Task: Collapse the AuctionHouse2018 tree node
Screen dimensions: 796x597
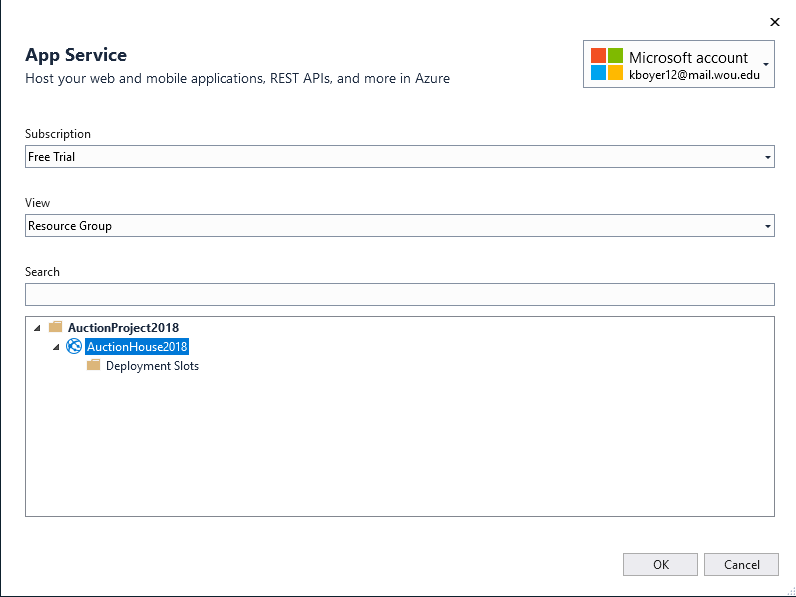Action: click(56, 347)
